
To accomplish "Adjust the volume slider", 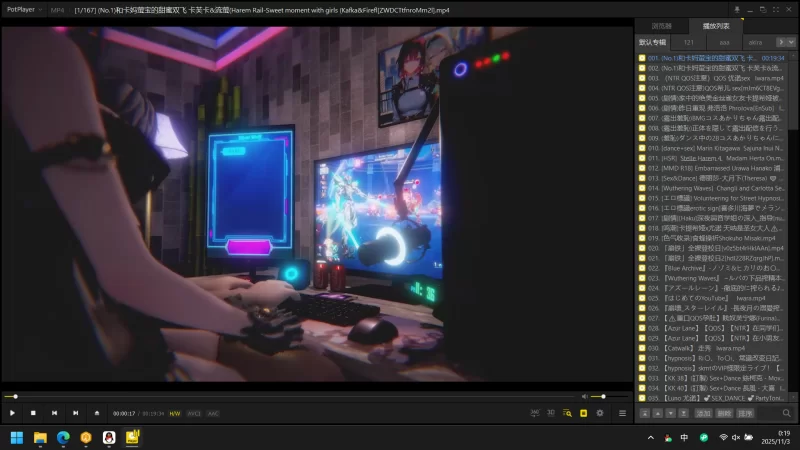I will (610, 396).
